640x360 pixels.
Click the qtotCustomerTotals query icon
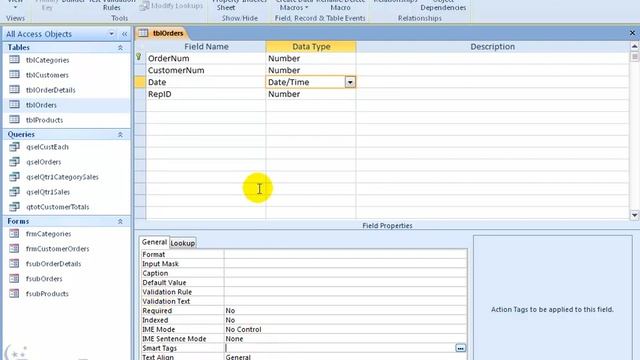pyautogui.click(x=14, y=207)
